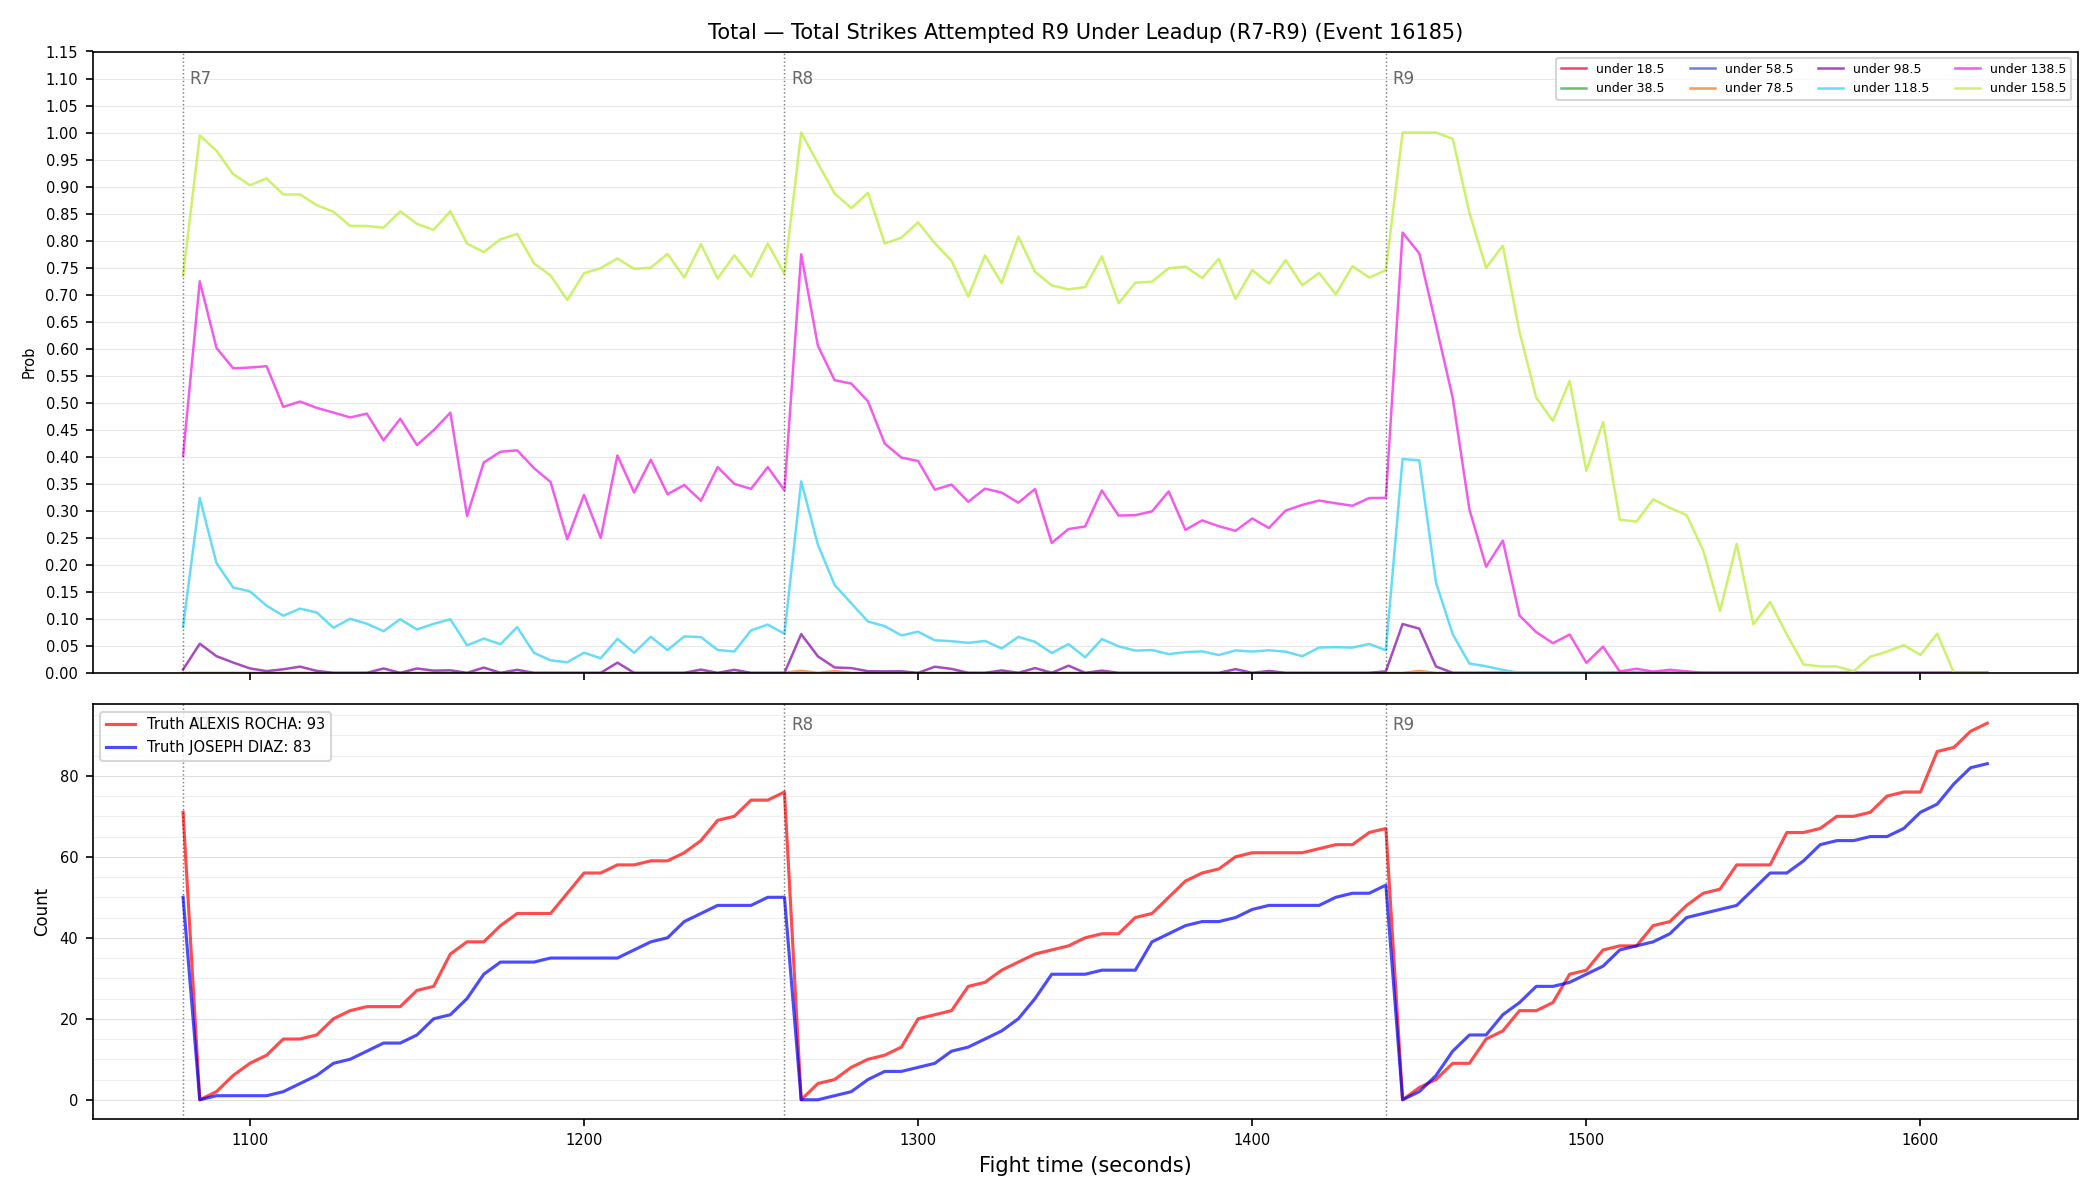
Task: Click the 0.00 tick on Prob axis
Action: click(62, 673)
